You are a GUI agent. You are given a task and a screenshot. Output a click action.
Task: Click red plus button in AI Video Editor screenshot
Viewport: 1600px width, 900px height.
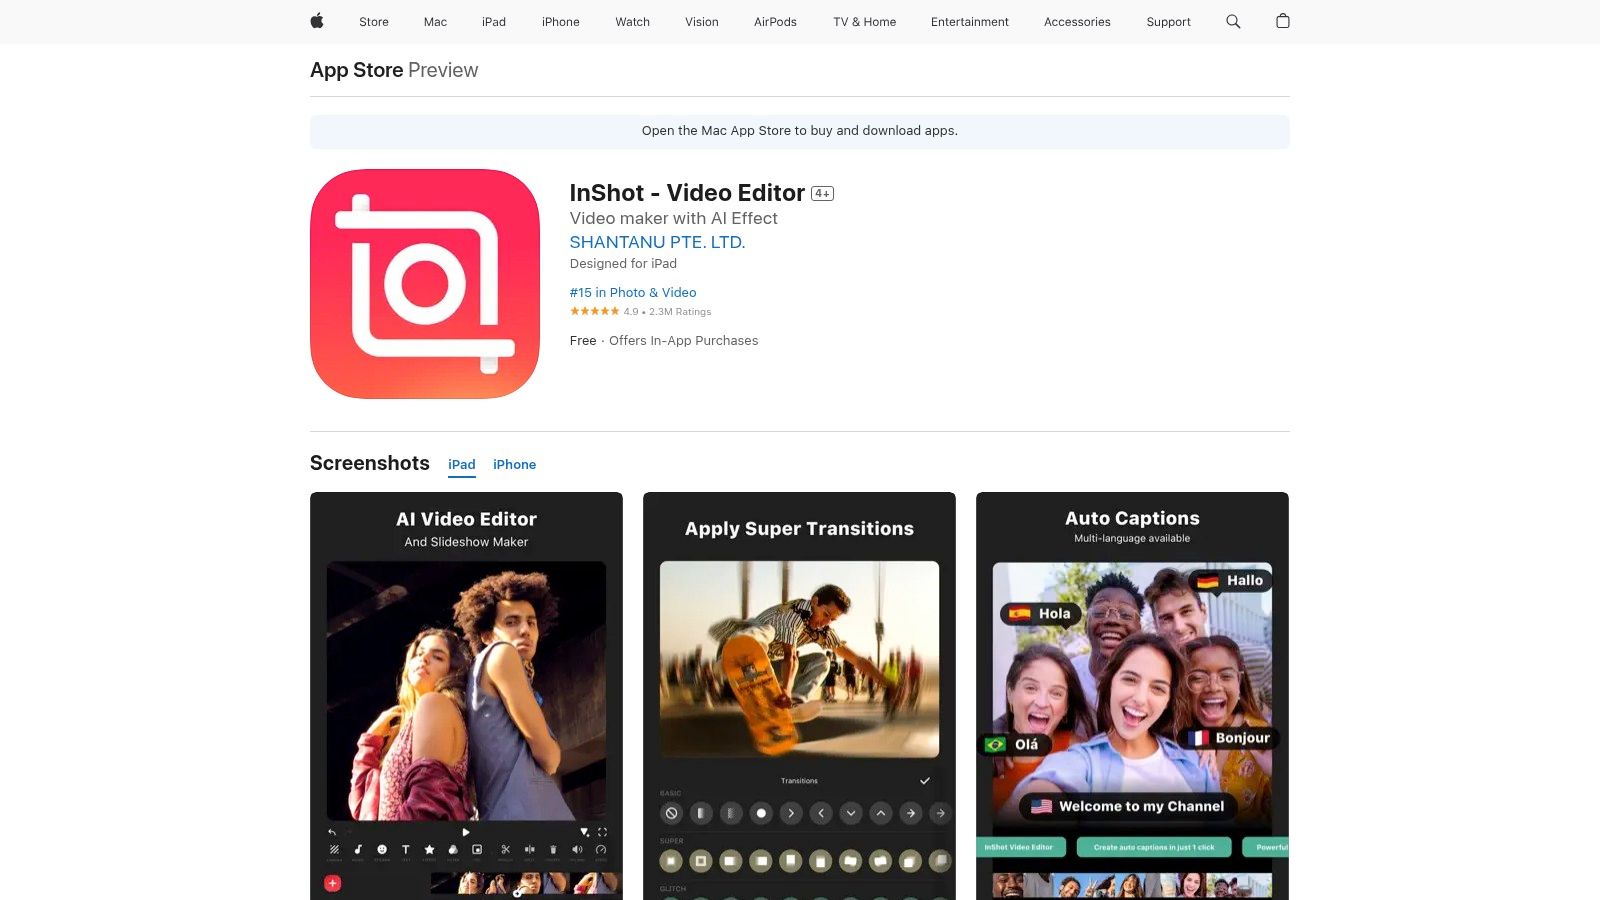coord(333,883)
